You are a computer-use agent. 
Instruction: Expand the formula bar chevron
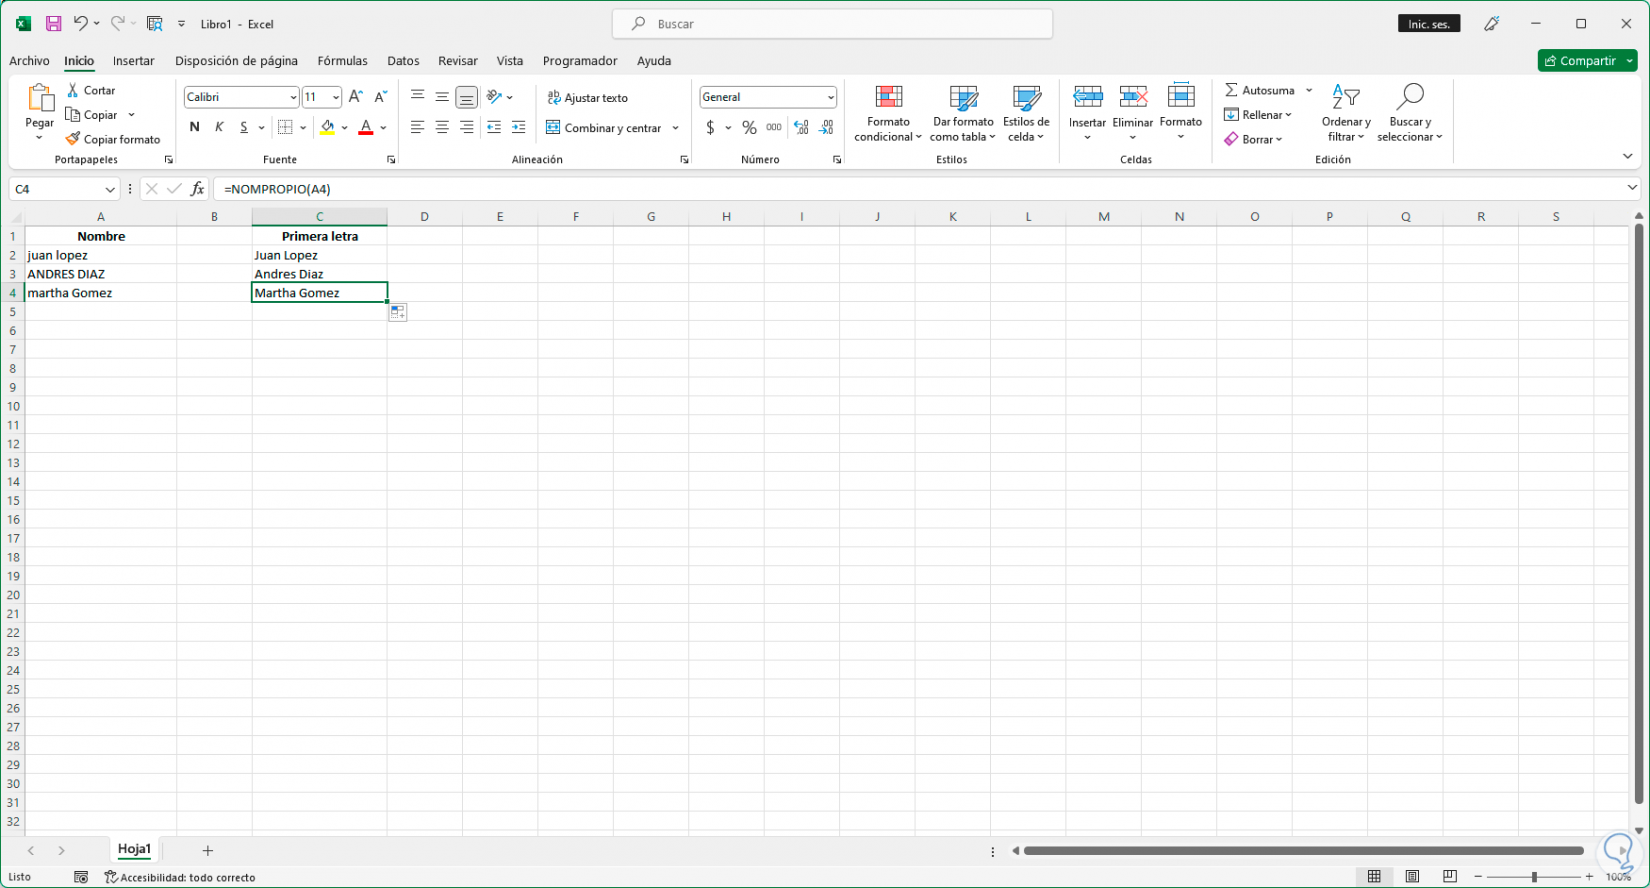click(x=1632, y=188)
